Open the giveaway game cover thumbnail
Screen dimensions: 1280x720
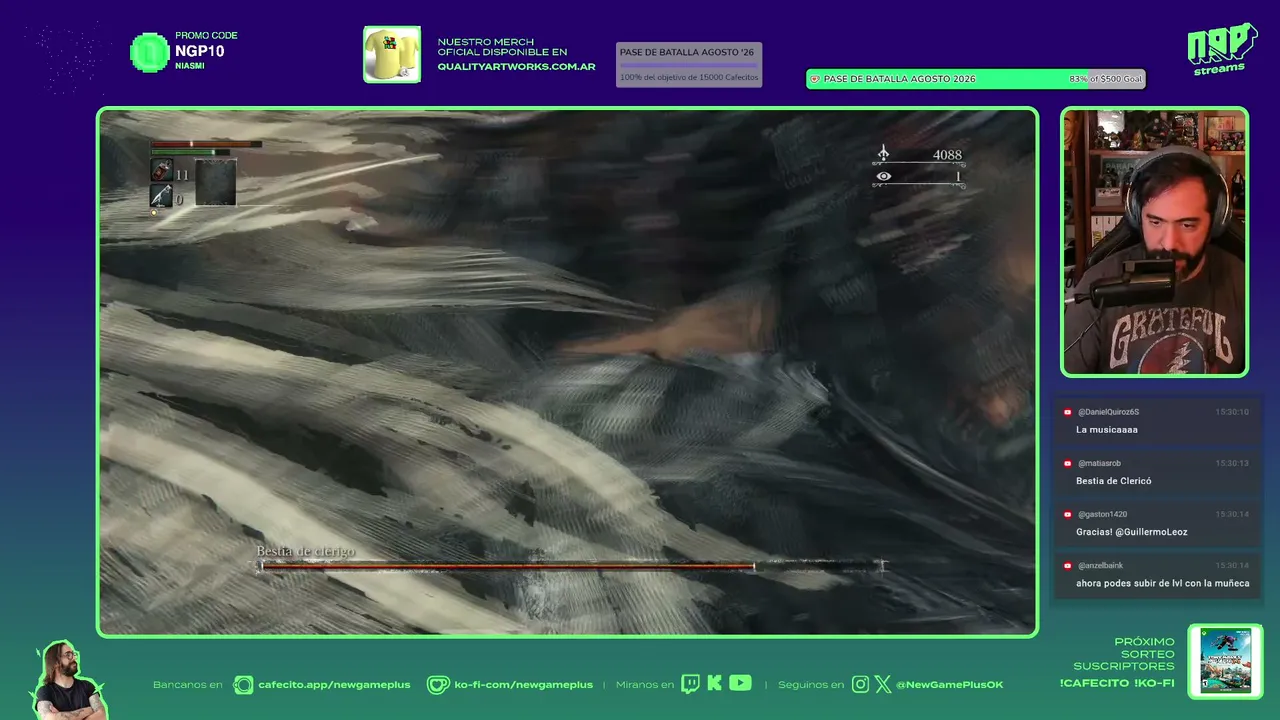point(1225,661)
